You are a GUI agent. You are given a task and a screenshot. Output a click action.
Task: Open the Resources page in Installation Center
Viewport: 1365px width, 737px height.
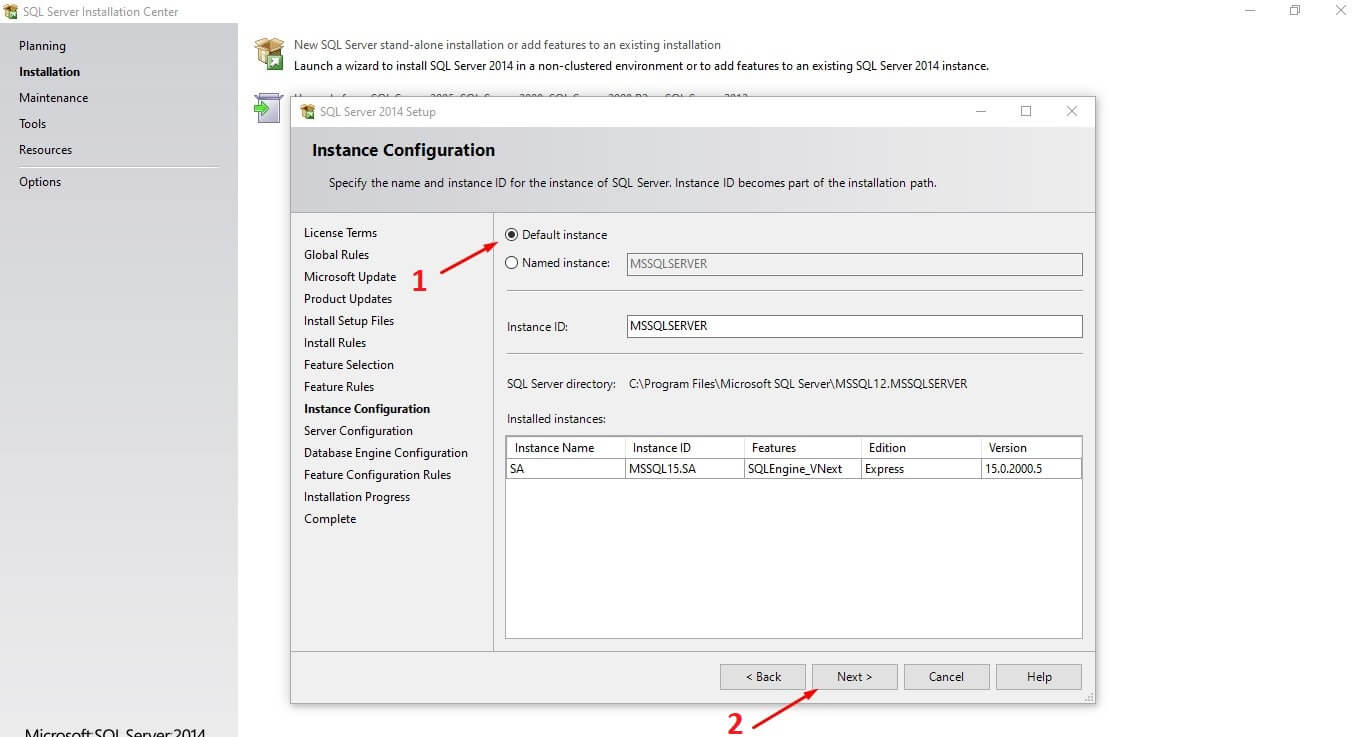[x=45, y=150]
